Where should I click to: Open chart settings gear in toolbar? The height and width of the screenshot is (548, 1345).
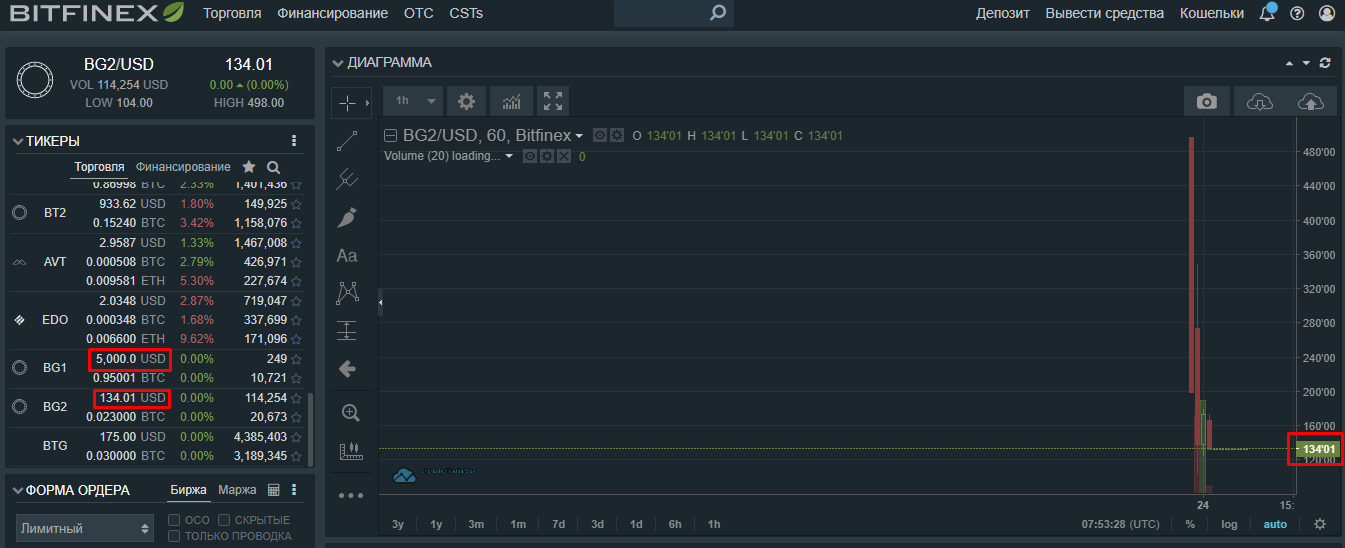[466, 101]
